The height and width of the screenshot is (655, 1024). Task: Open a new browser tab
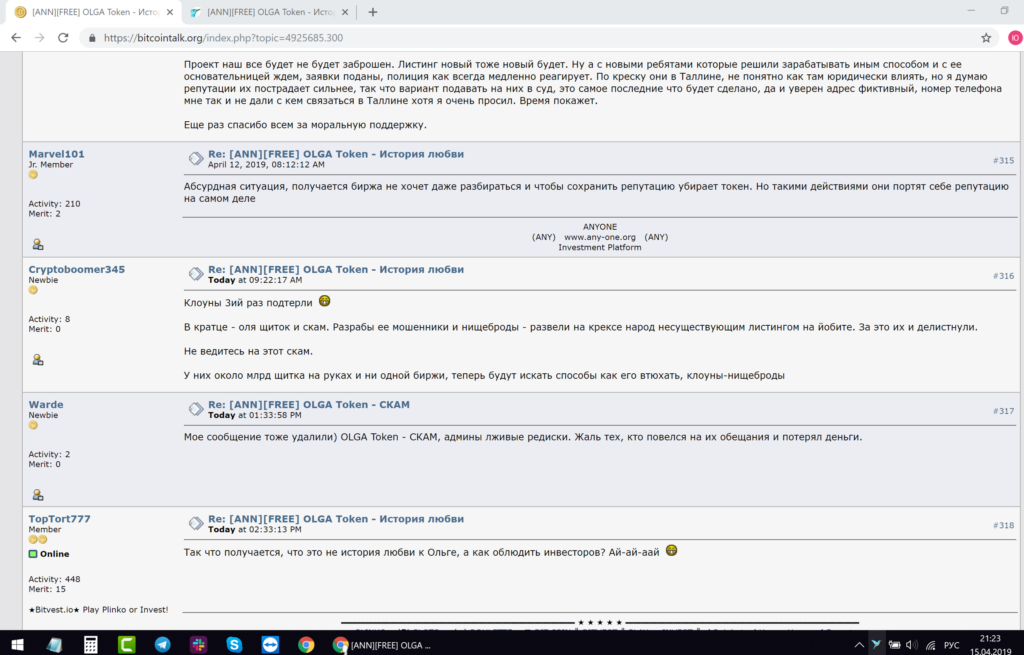click(x=372, y=12)
